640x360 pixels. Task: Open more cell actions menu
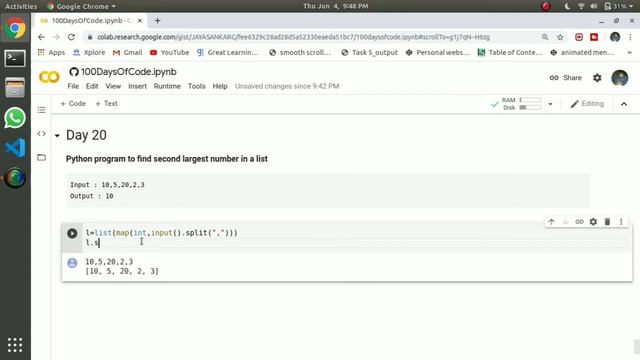(621, 222)
